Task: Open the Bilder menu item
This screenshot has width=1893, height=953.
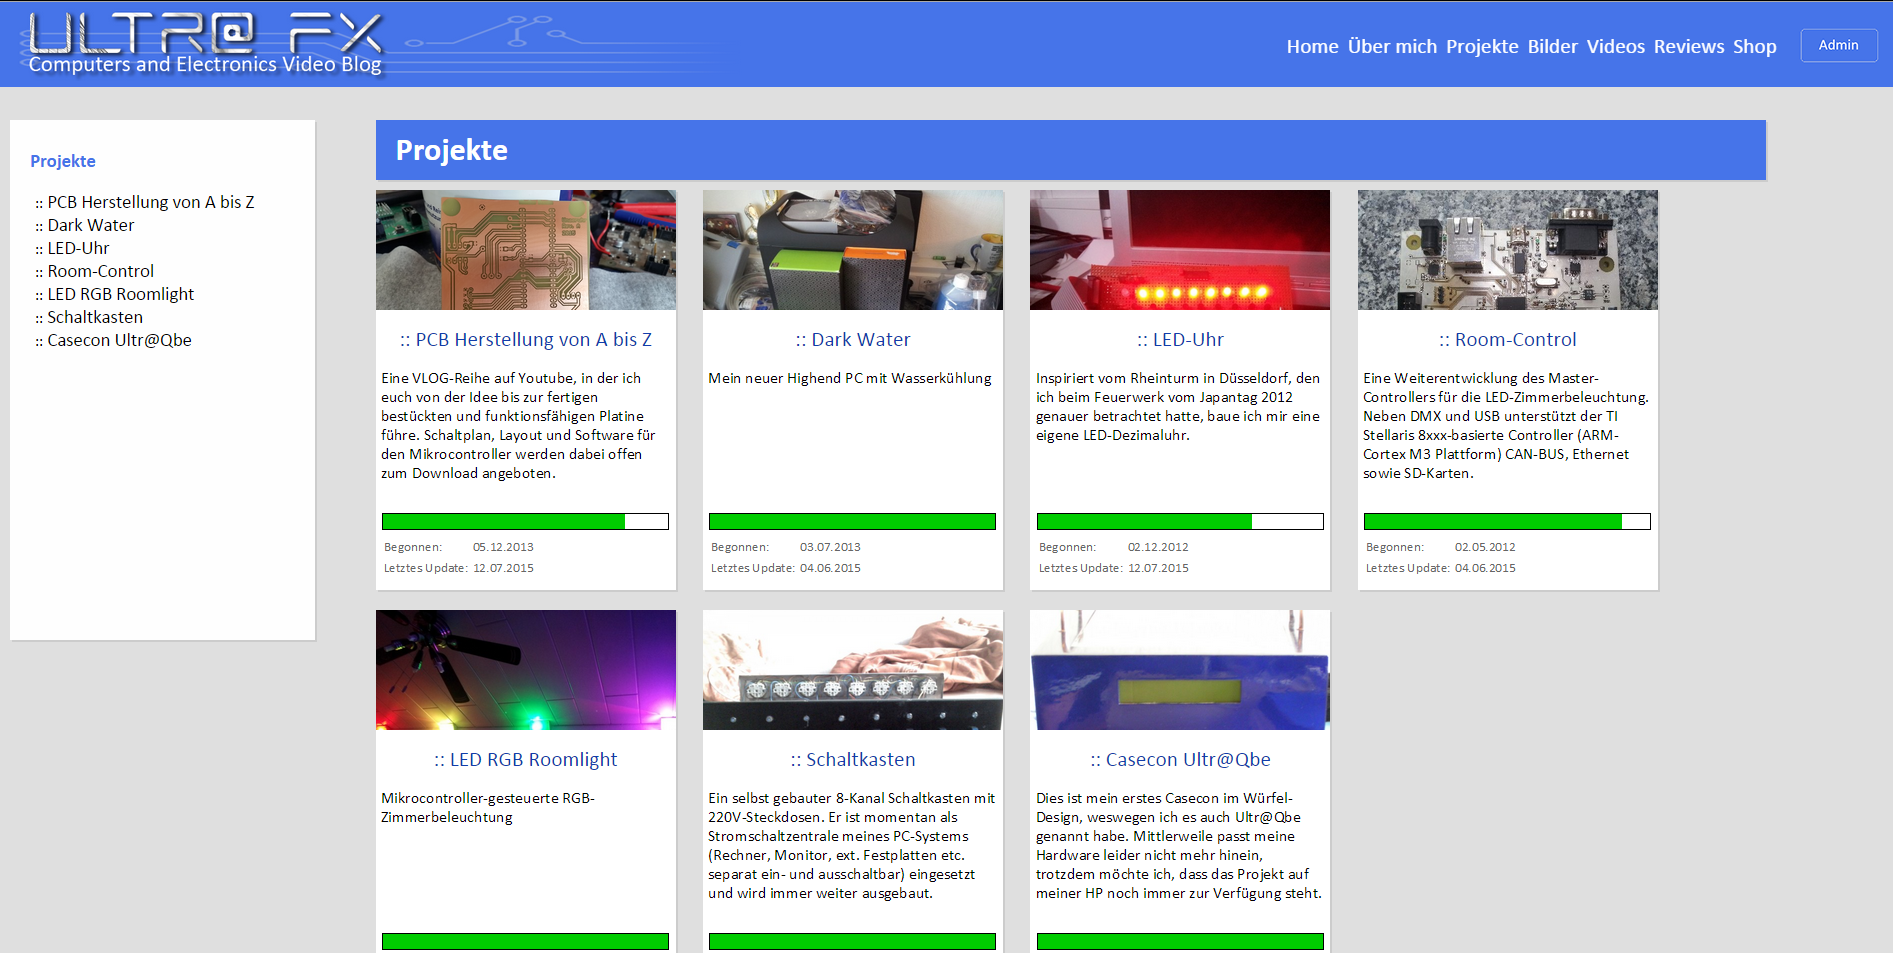Action: [1552, 46]
